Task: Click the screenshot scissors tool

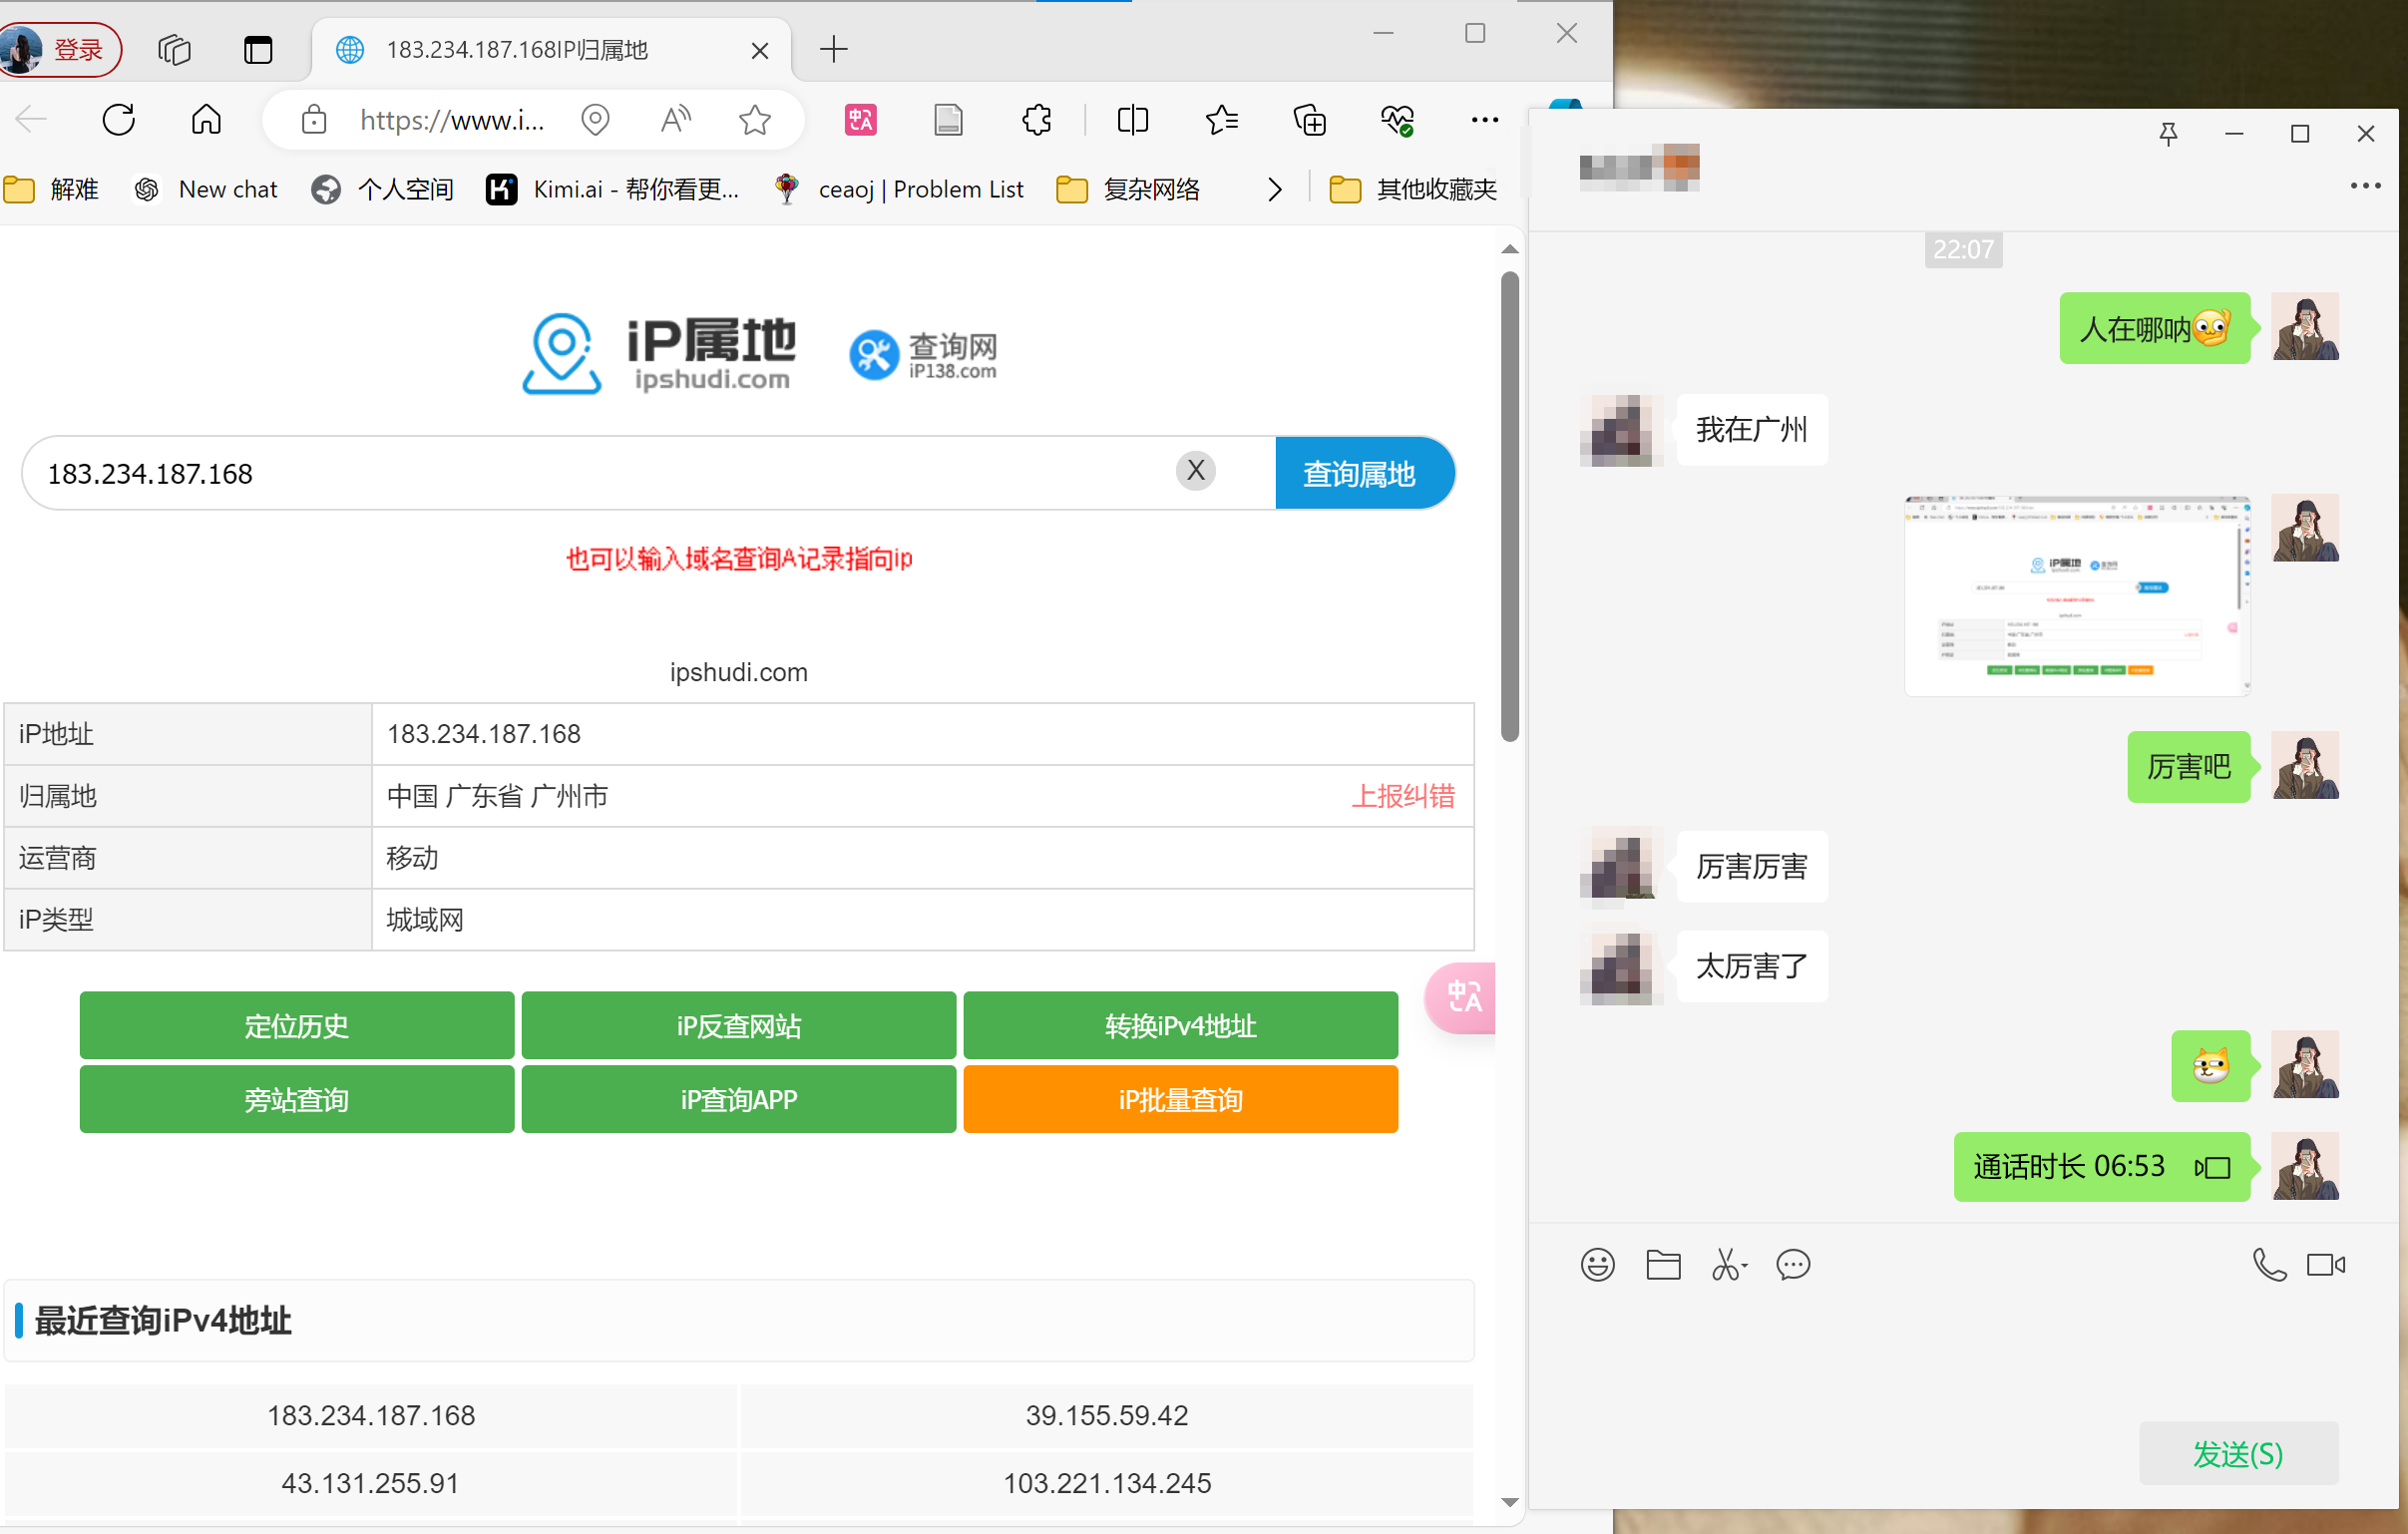Action: (1727, 1265)
